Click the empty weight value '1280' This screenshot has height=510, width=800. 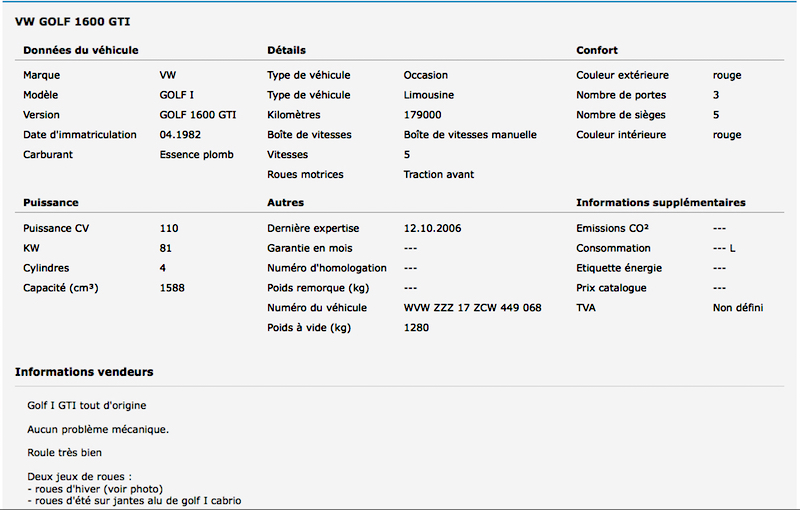[416, 328]
